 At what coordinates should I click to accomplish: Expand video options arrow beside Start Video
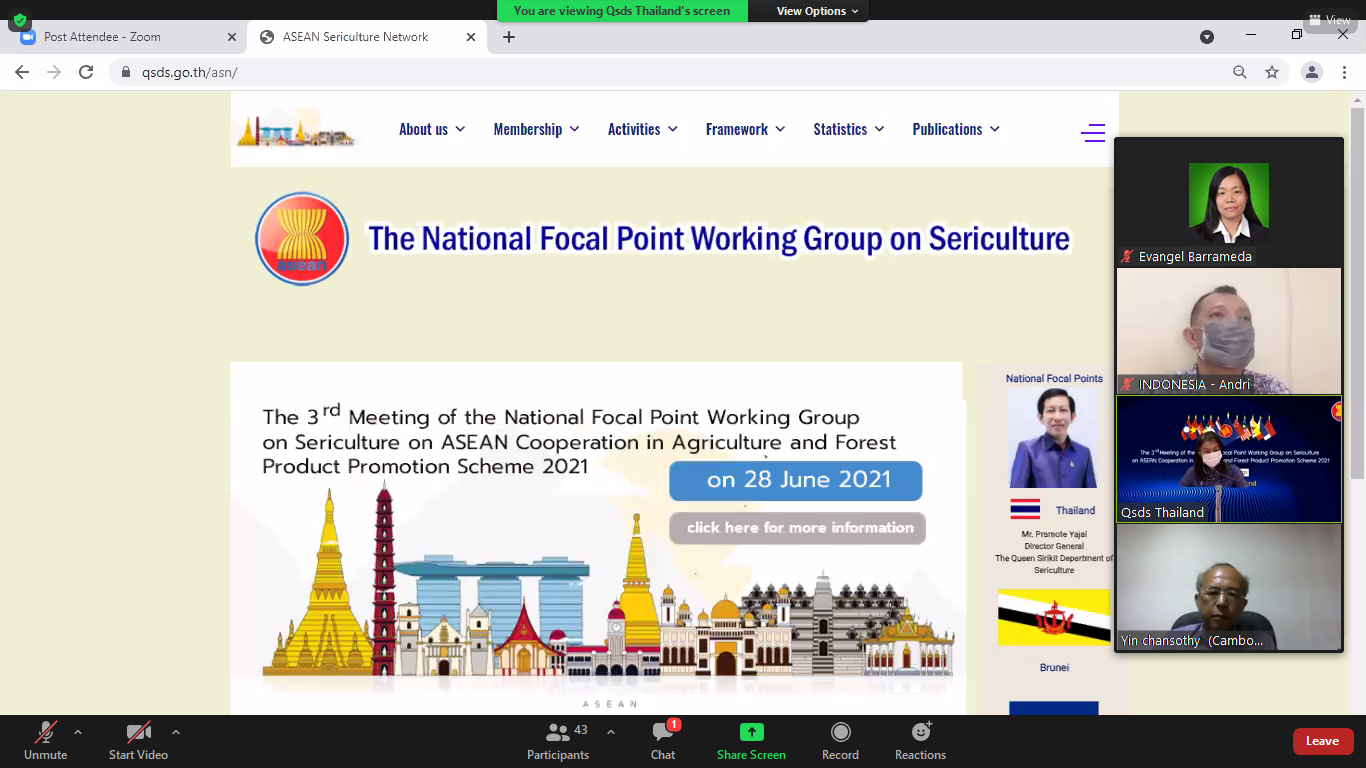176,732
